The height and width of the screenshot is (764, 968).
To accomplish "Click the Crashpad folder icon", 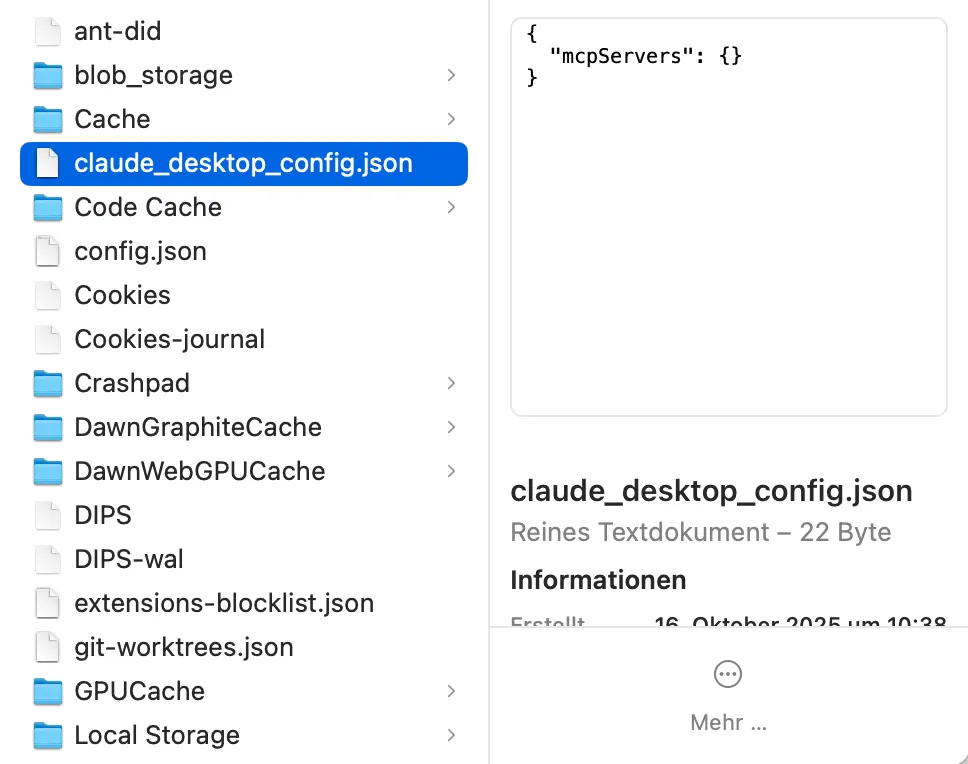I will 47,383.
